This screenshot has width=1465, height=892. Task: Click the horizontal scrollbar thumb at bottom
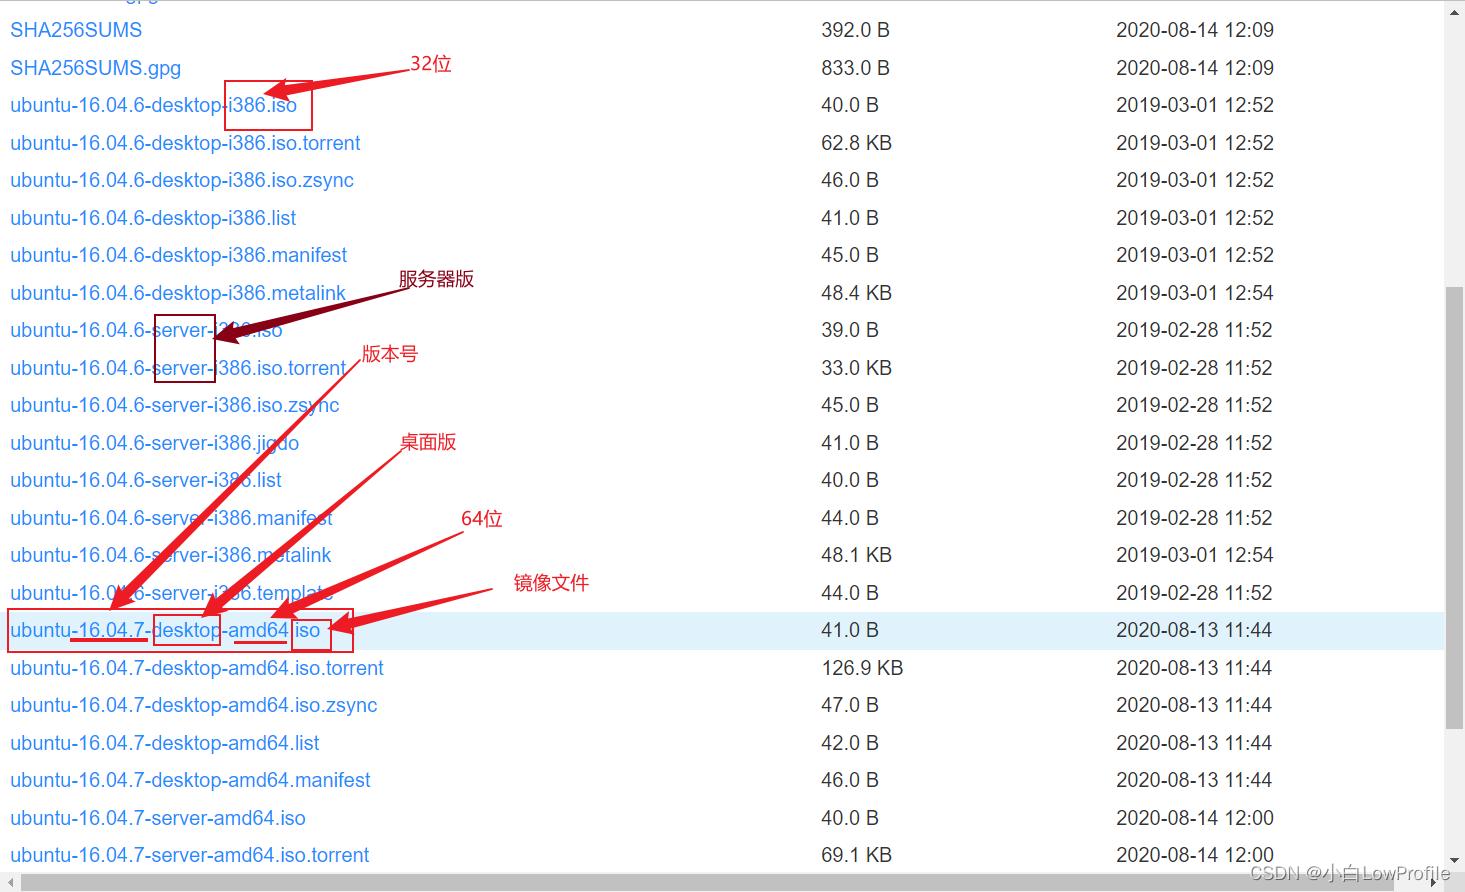tap(720, 883)
